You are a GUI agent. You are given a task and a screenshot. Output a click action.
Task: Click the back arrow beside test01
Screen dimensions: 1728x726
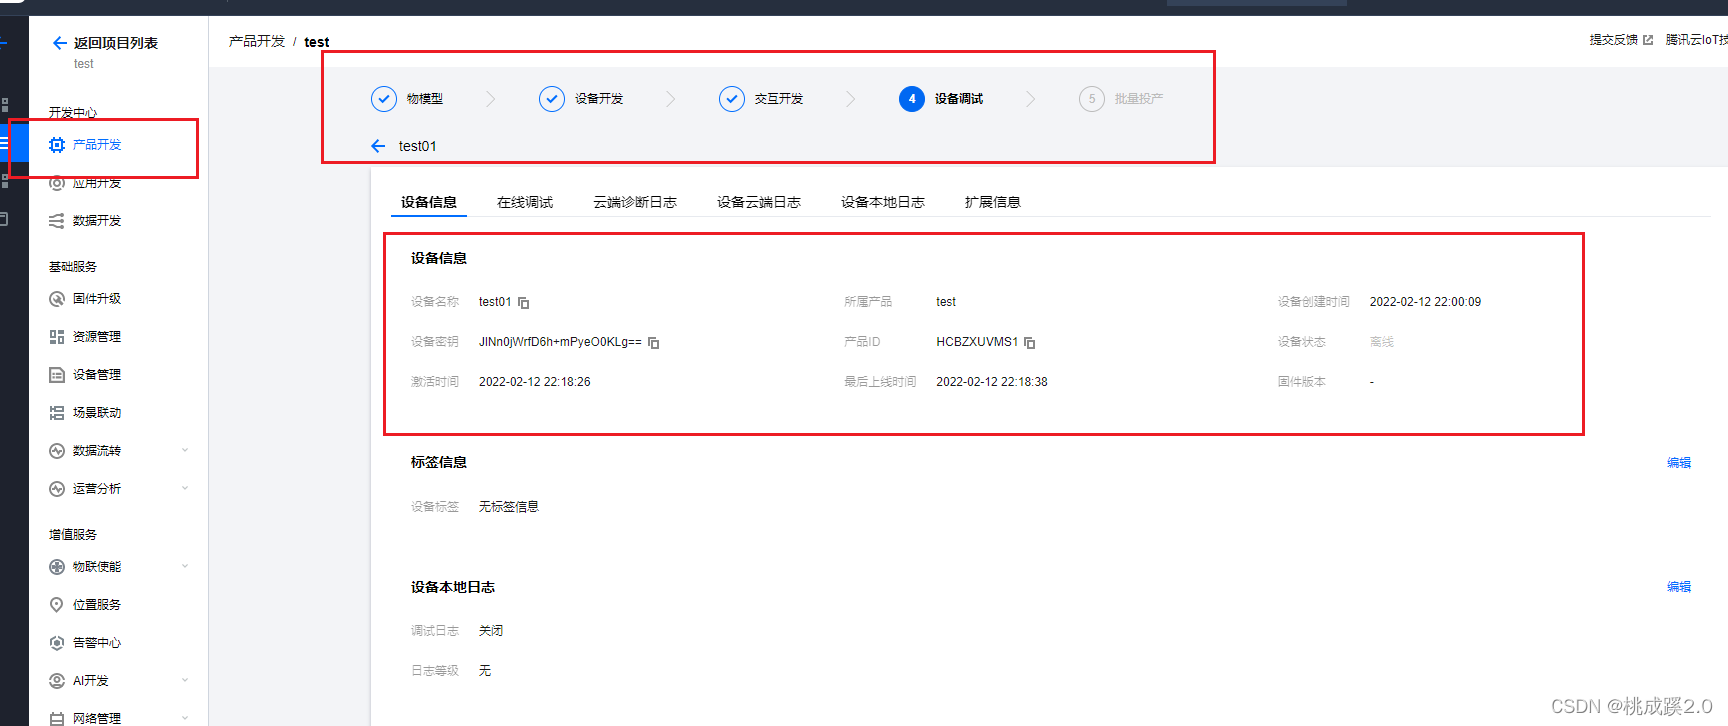378,146
